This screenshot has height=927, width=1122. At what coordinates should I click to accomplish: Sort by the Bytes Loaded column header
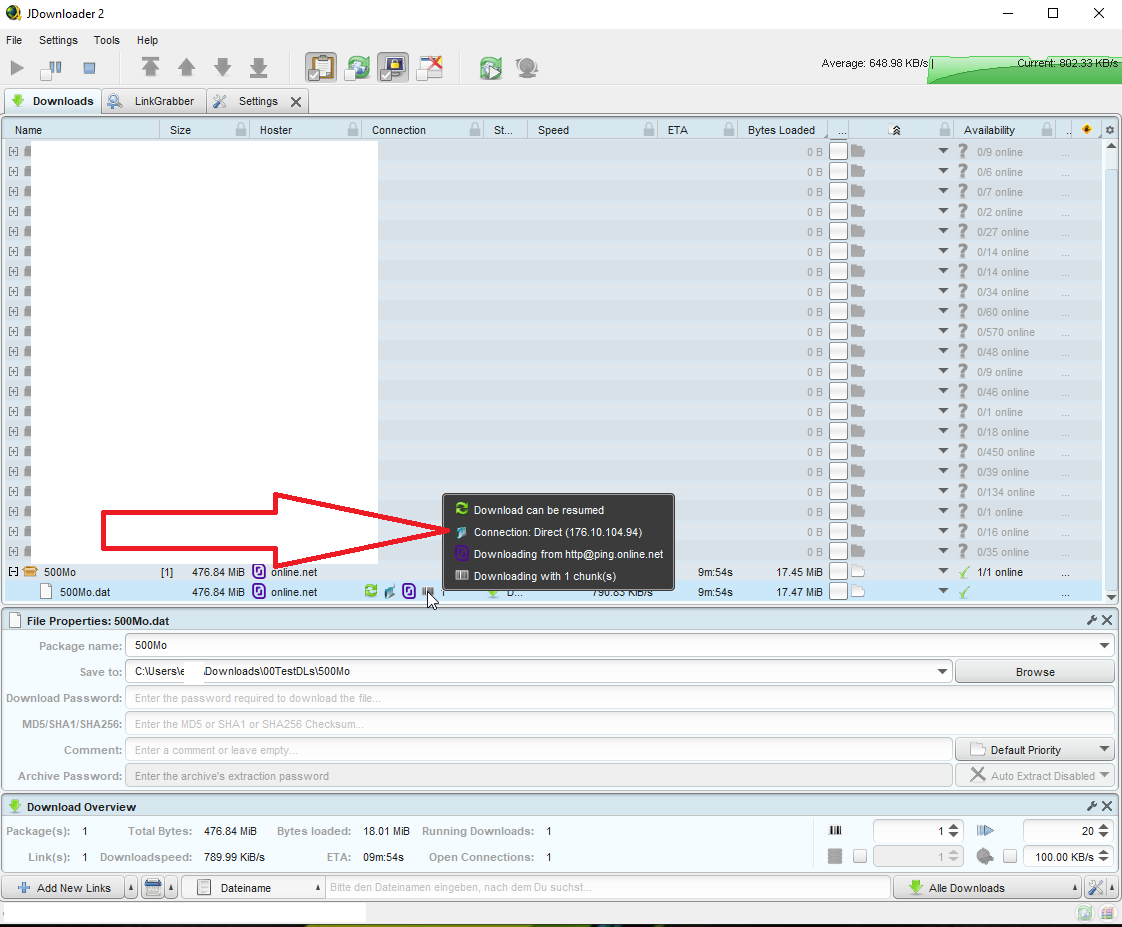pyautogui.click(x=781, y=130)
